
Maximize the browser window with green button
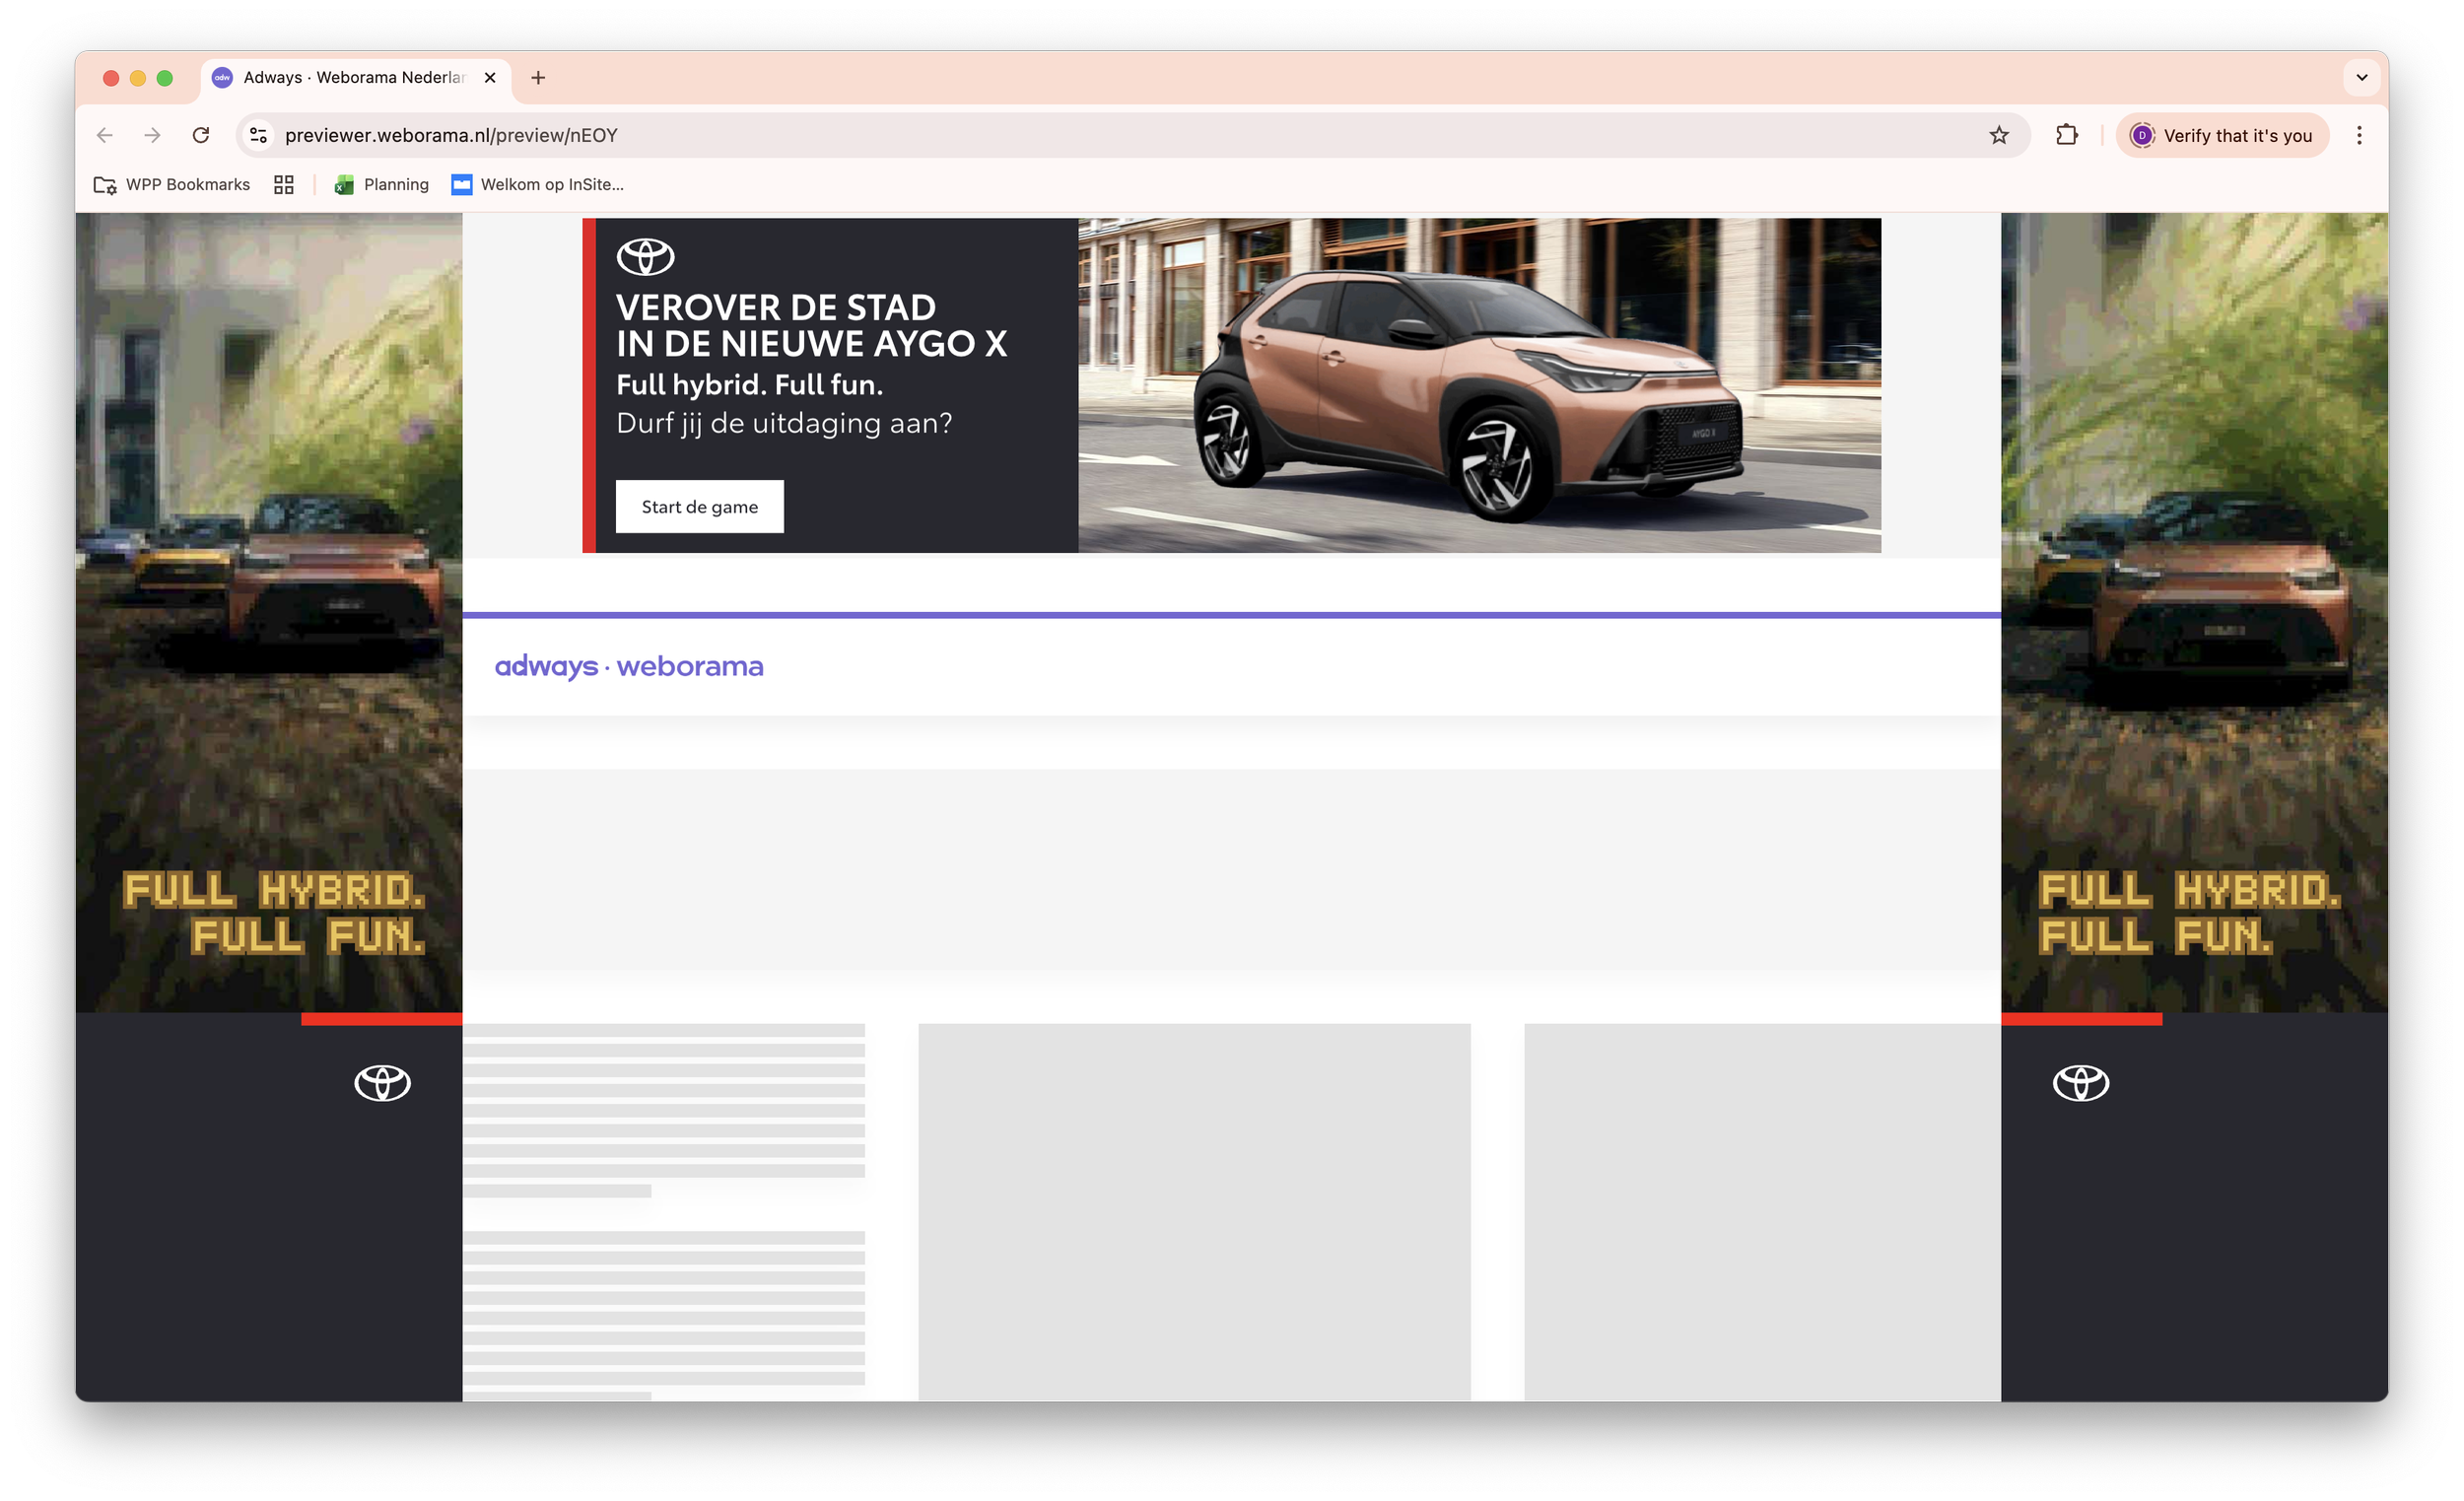[165, 78]
